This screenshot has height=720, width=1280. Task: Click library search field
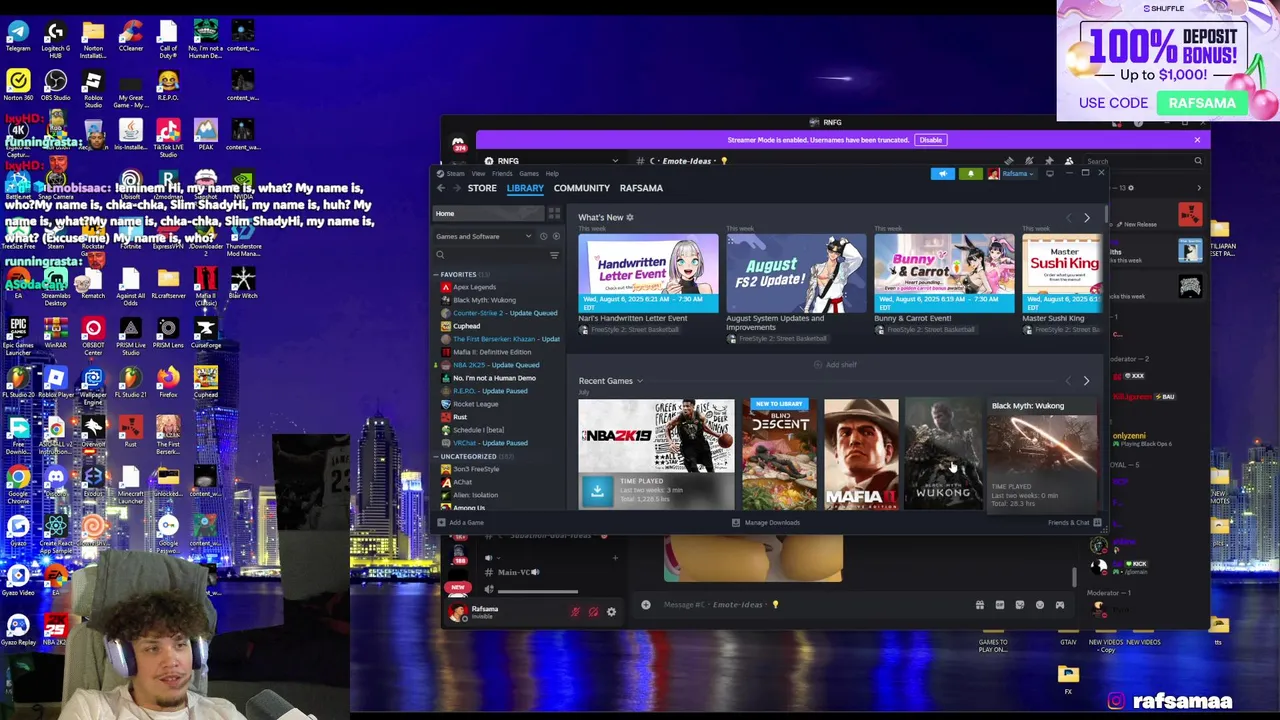[490, 255]
